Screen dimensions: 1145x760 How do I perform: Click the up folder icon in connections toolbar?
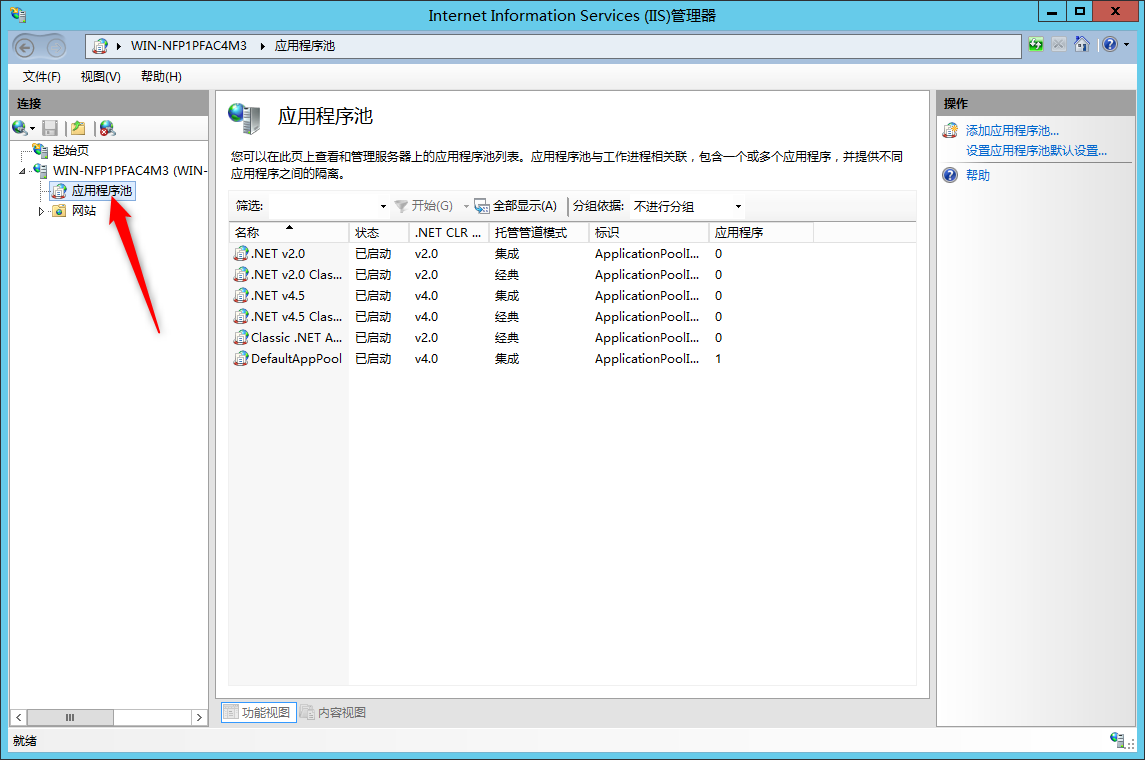(x=78, y=128)
